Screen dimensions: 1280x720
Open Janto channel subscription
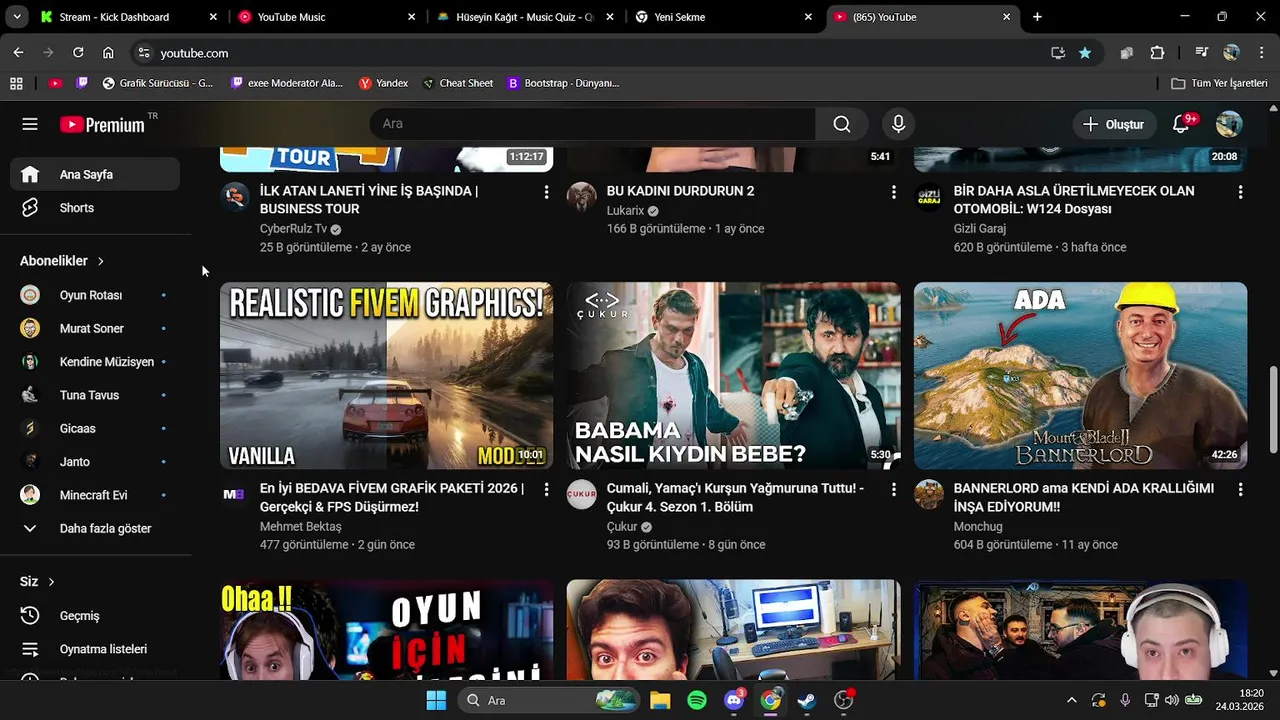[x=95, y=462]
